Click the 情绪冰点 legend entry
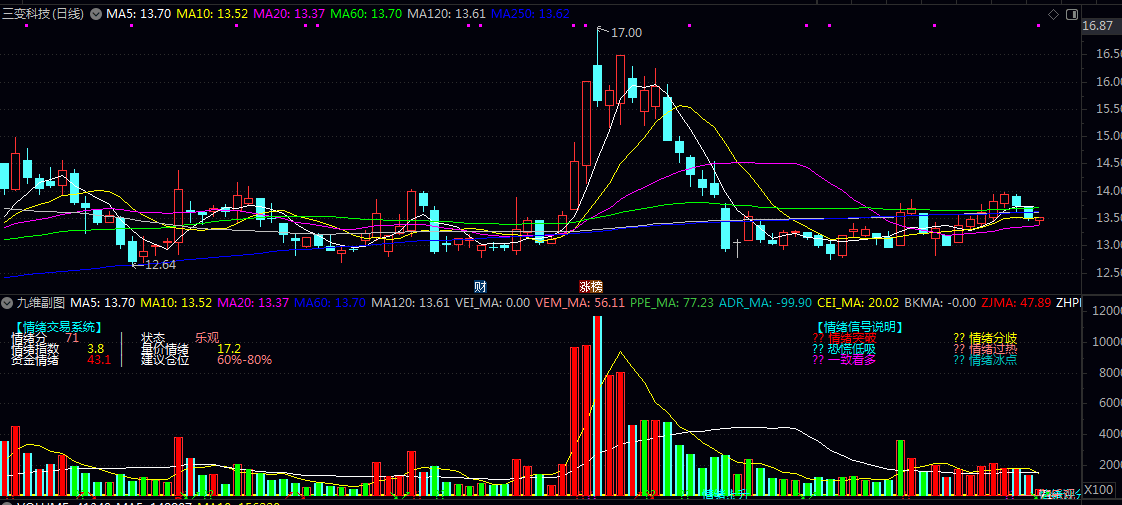The image size is (1122, 505). 985,360
